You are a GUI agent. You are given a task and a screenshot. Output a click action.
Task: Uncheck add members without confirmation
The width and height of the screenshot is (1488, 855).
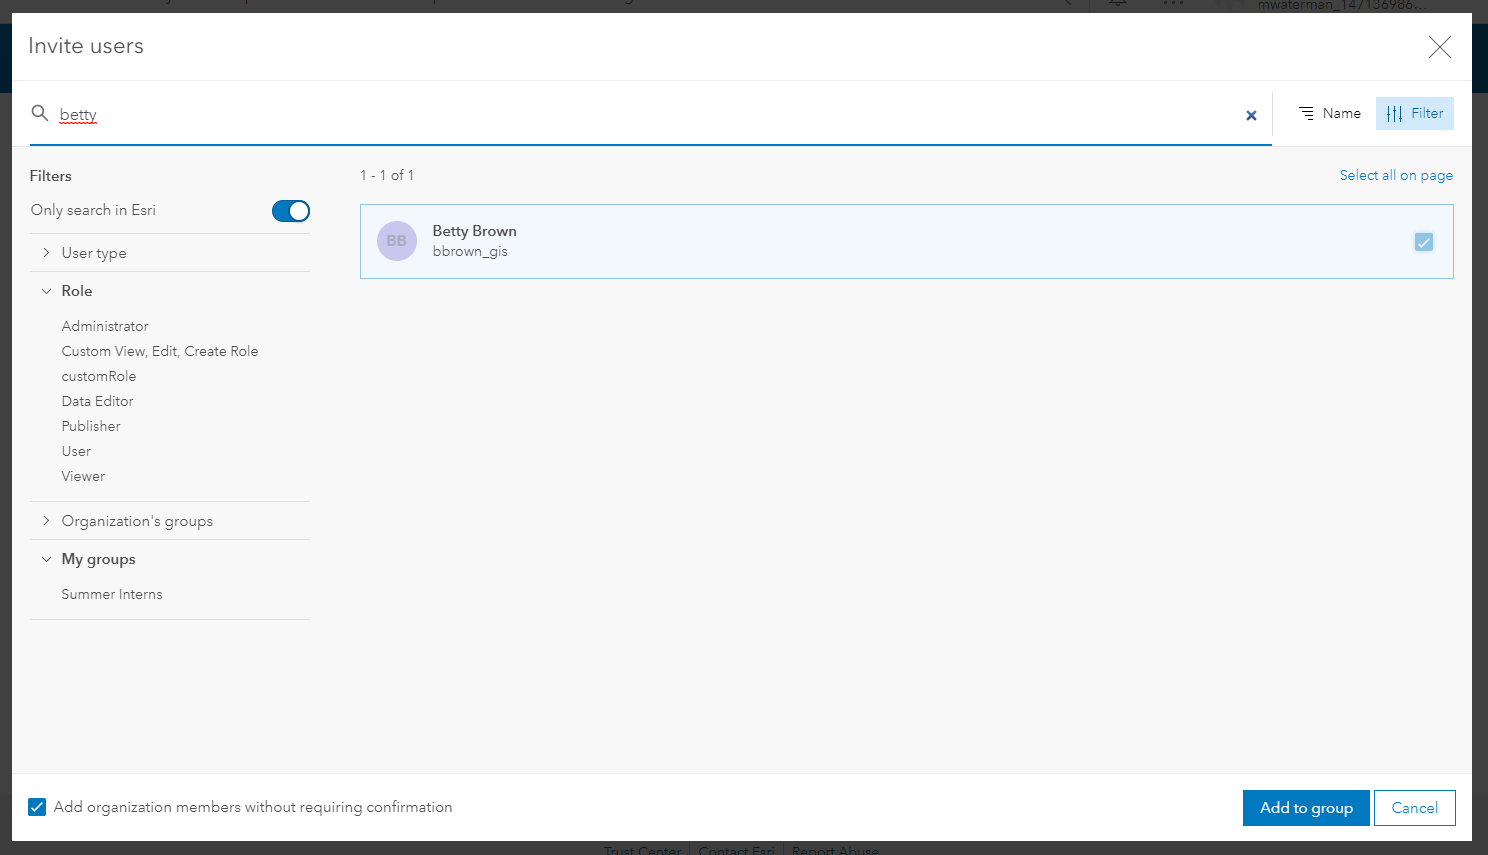tap(37, 807)
